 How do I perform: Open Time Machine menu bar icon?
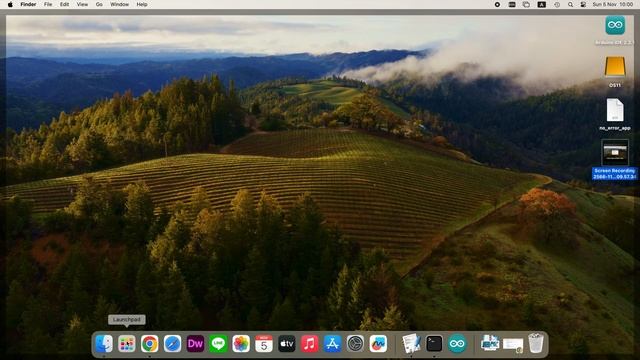[557, 4]
